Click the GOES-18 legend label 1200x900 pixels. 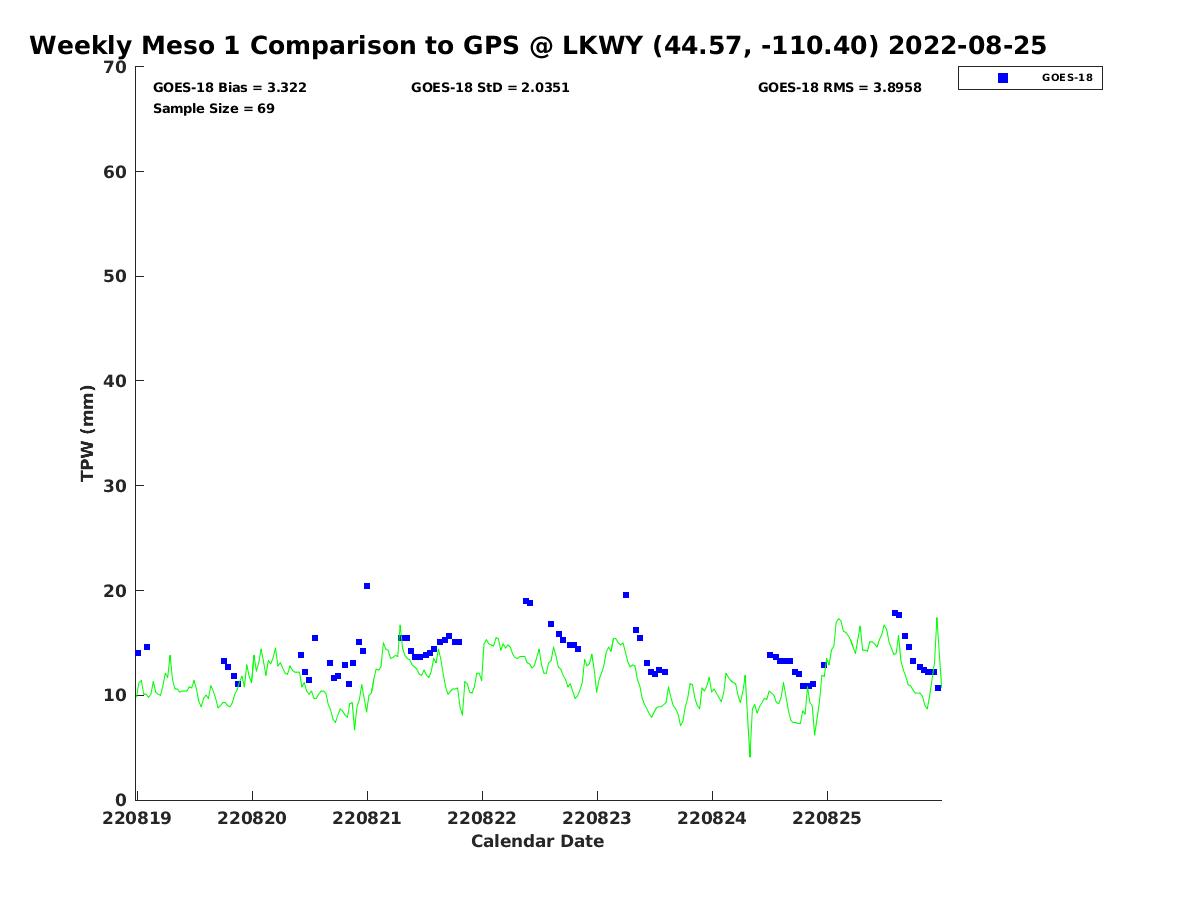tap(1067, 78)
